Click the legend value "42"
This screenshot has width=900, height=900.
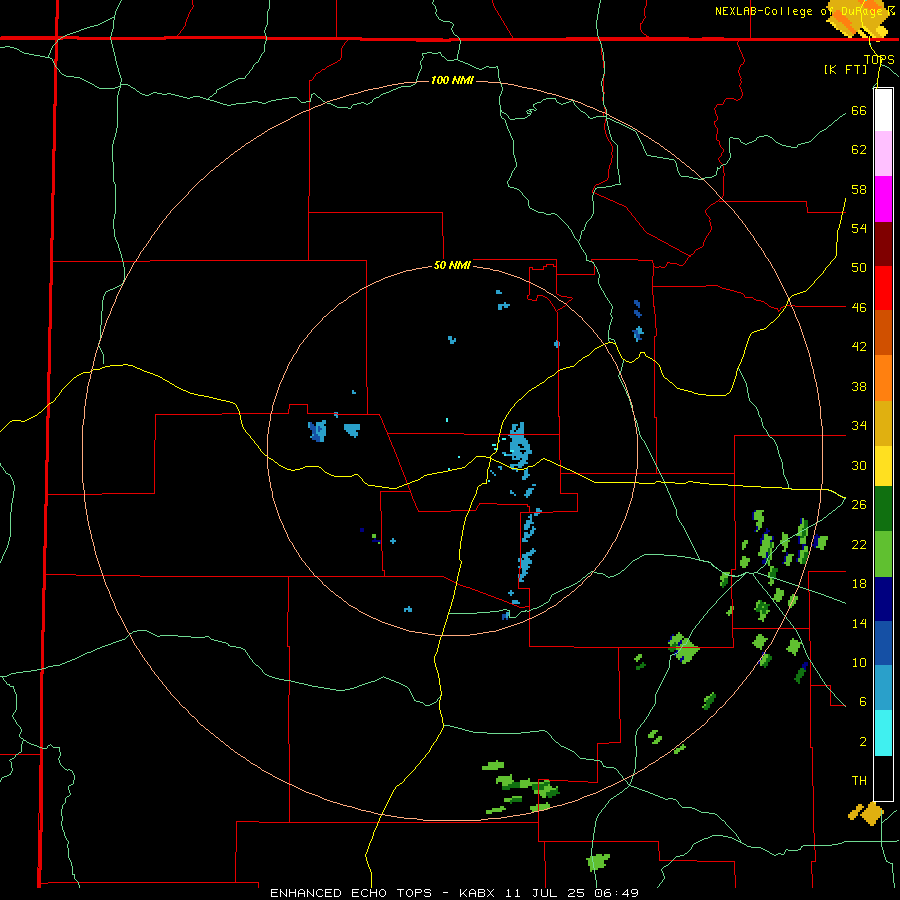[x=859, y=347]
